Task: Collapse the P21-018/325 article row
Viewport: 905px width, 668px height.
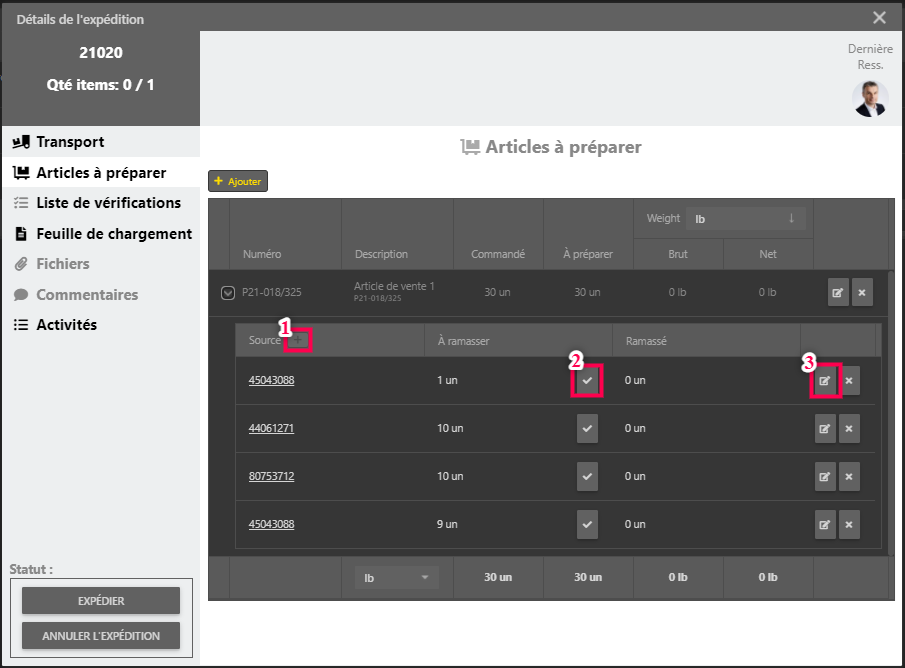Action: 228,293
